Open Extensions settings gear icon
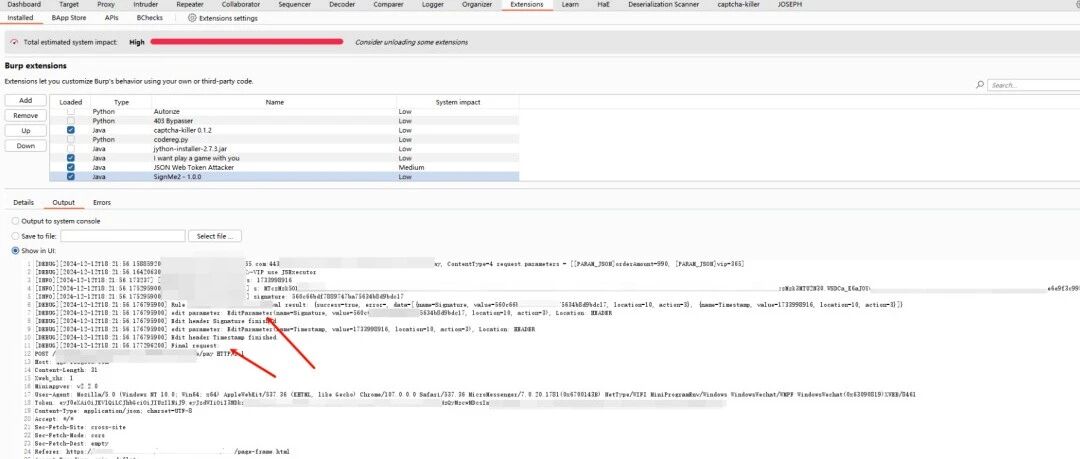This screenshot has height=459, width=1080. (192, 18)
